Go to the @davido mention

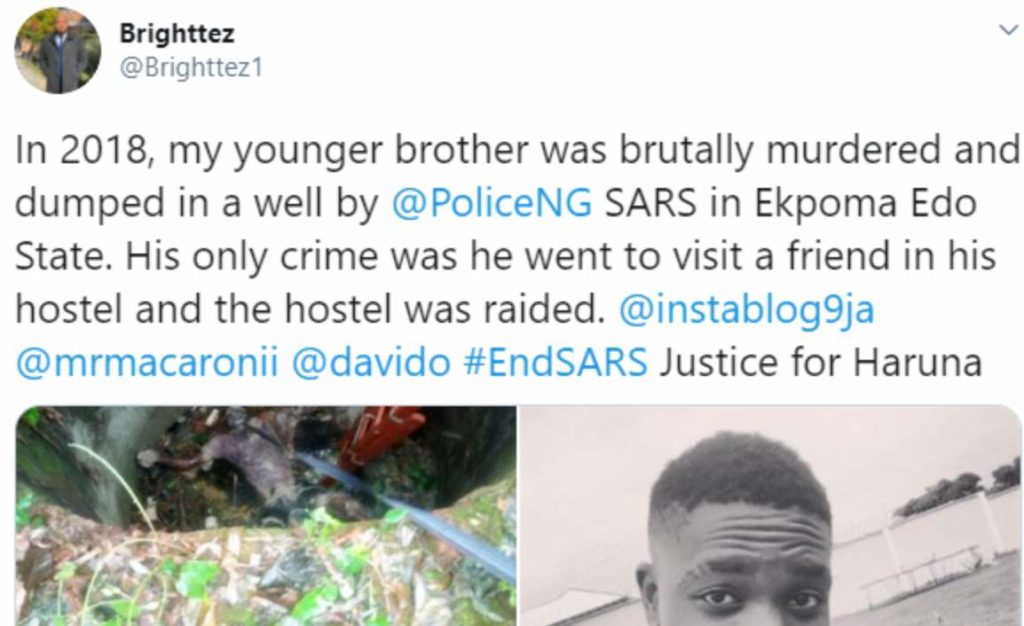click(371, 362)
